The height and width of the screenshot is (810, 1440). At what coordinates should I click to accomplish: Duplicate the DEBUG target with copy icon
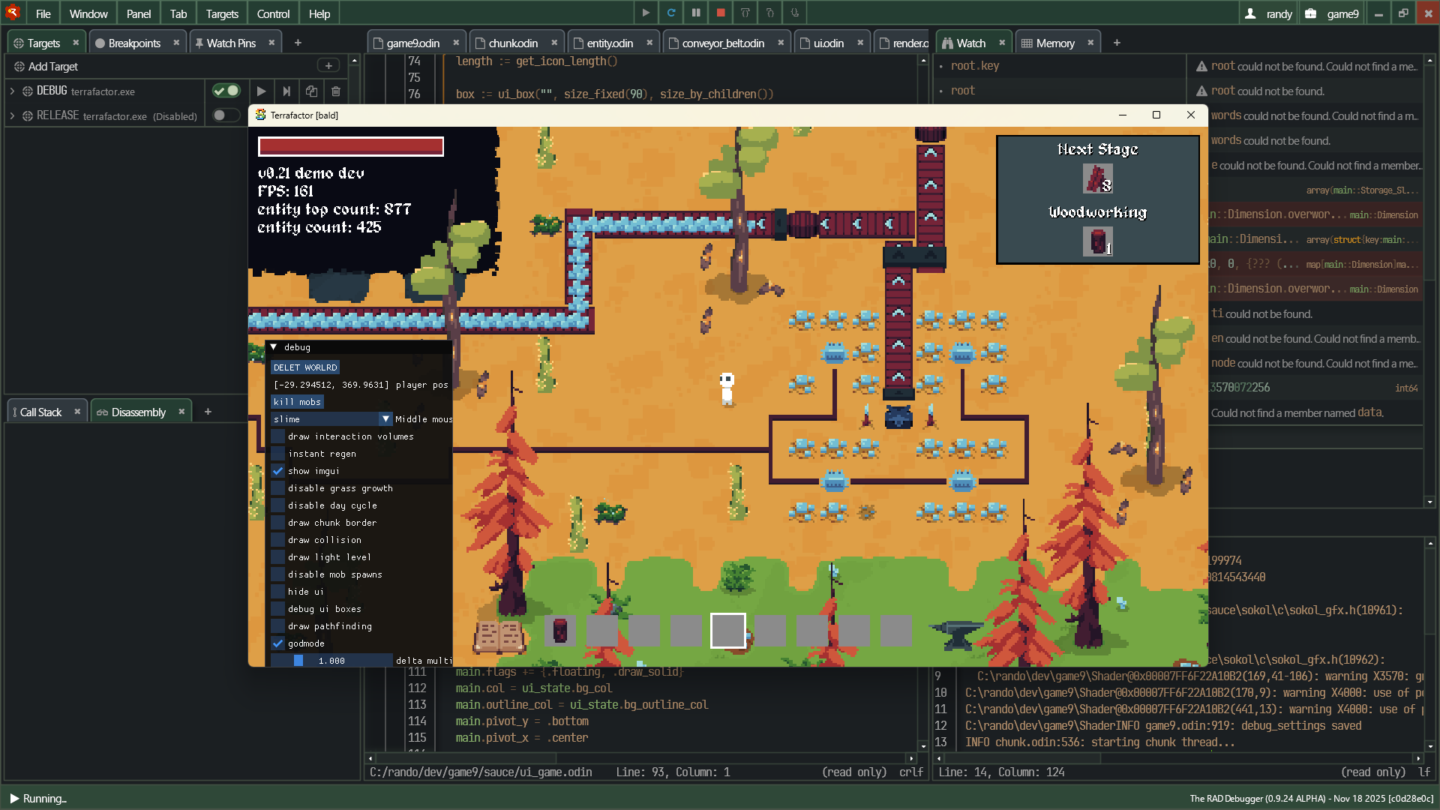311,91
